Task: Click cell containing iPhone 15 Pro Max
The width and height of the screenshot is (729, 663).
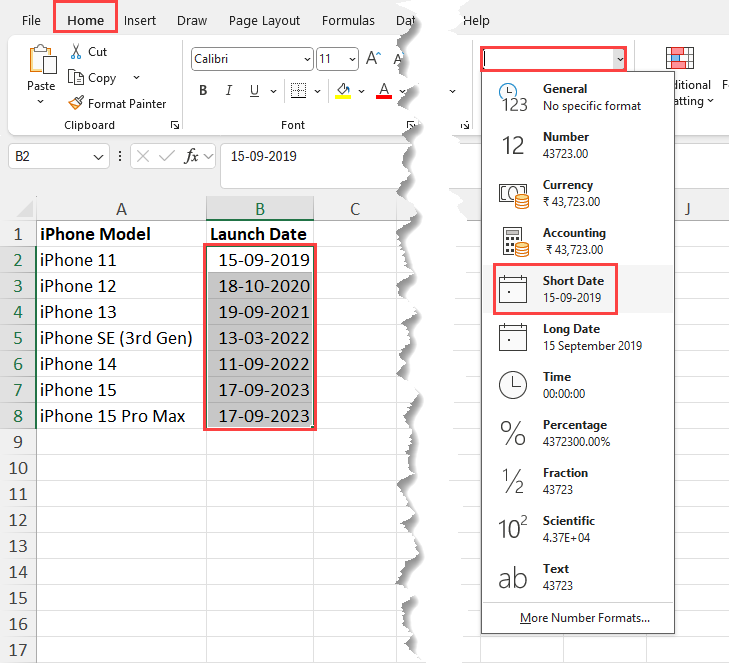Action: click(x=121, y=416)
